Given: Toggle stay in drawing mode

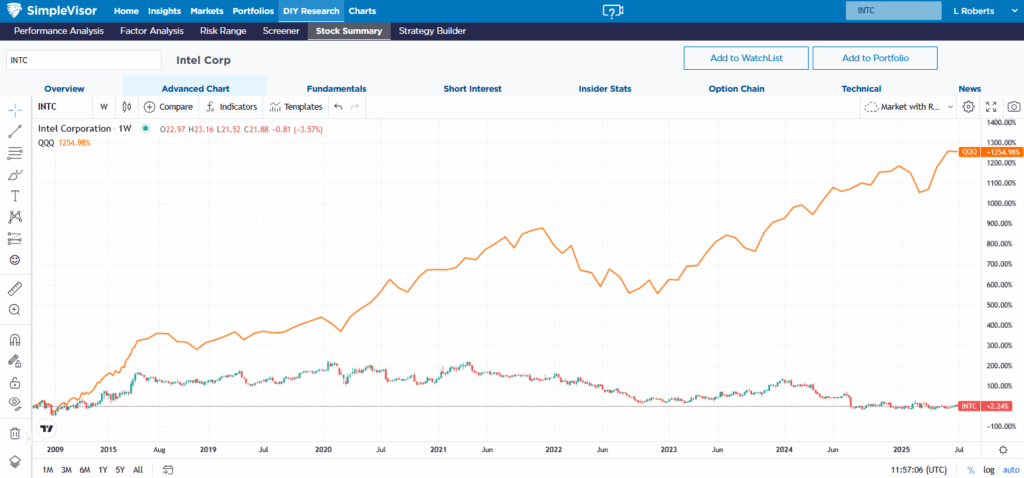Looking at the screenshot, I should point(15,360).
